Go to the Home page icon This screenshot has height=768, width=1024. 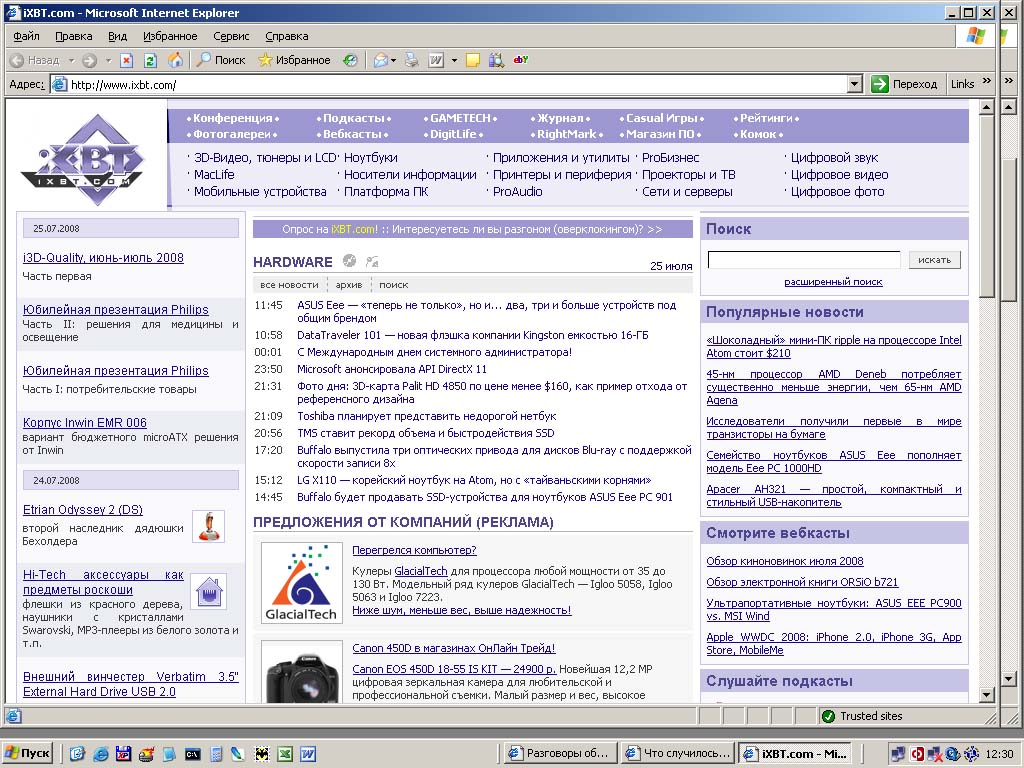pyautogui.click(x=175, y=60)
